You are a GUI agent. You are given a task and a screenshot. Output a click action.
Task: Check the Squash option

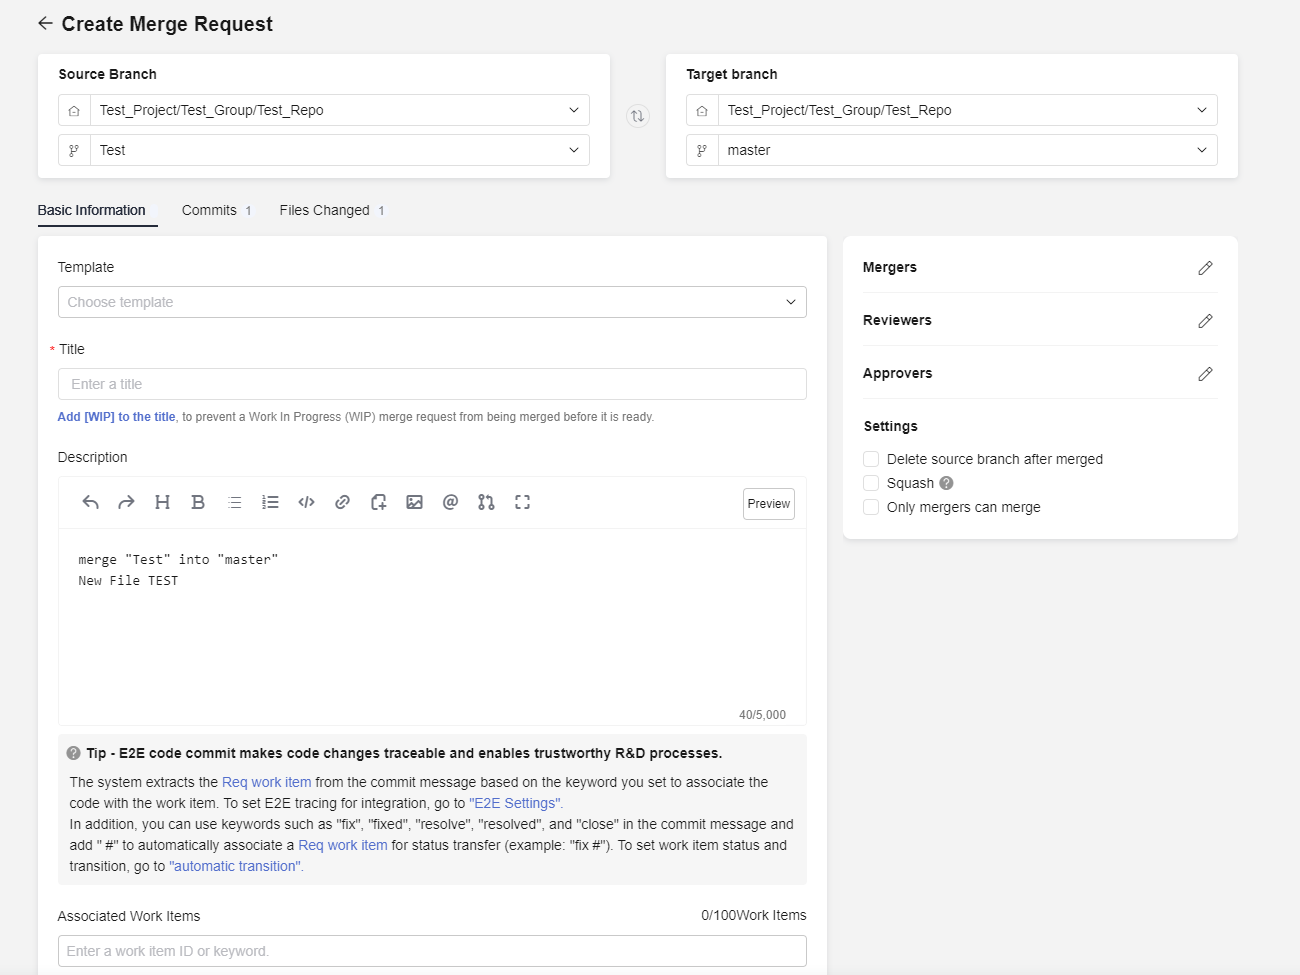point(871,483)
